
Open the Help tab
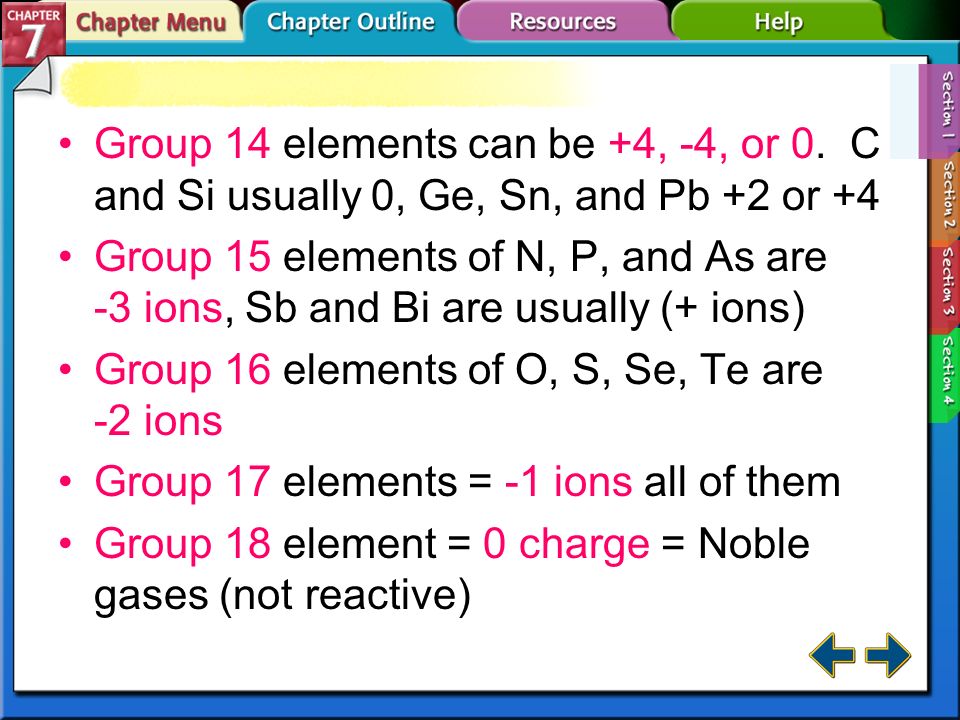coord(778,22)
